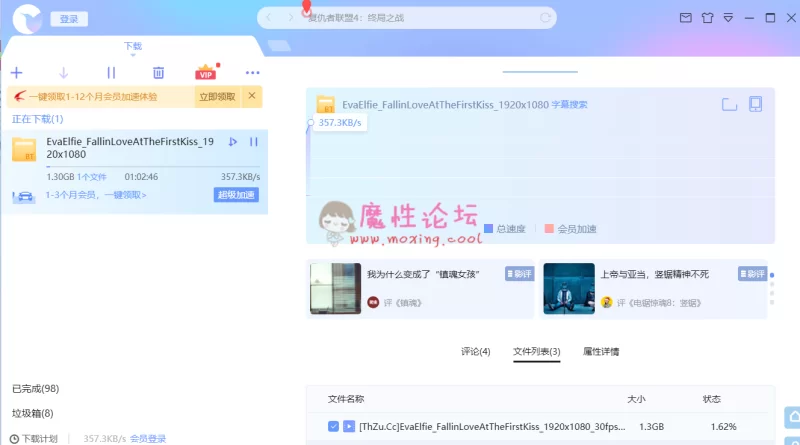This screenshot has height=445, width=800.
Task: Click the blue car acceleration icon
Action: tap(23, 196)
